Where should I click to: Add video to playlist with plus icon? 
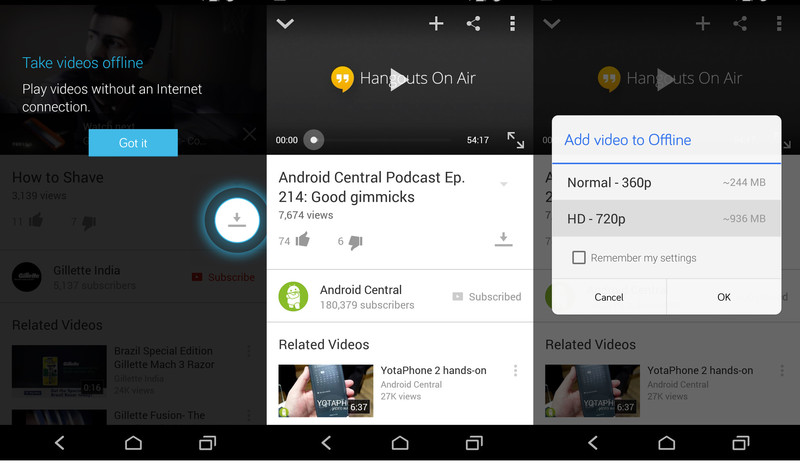point(436,23)
